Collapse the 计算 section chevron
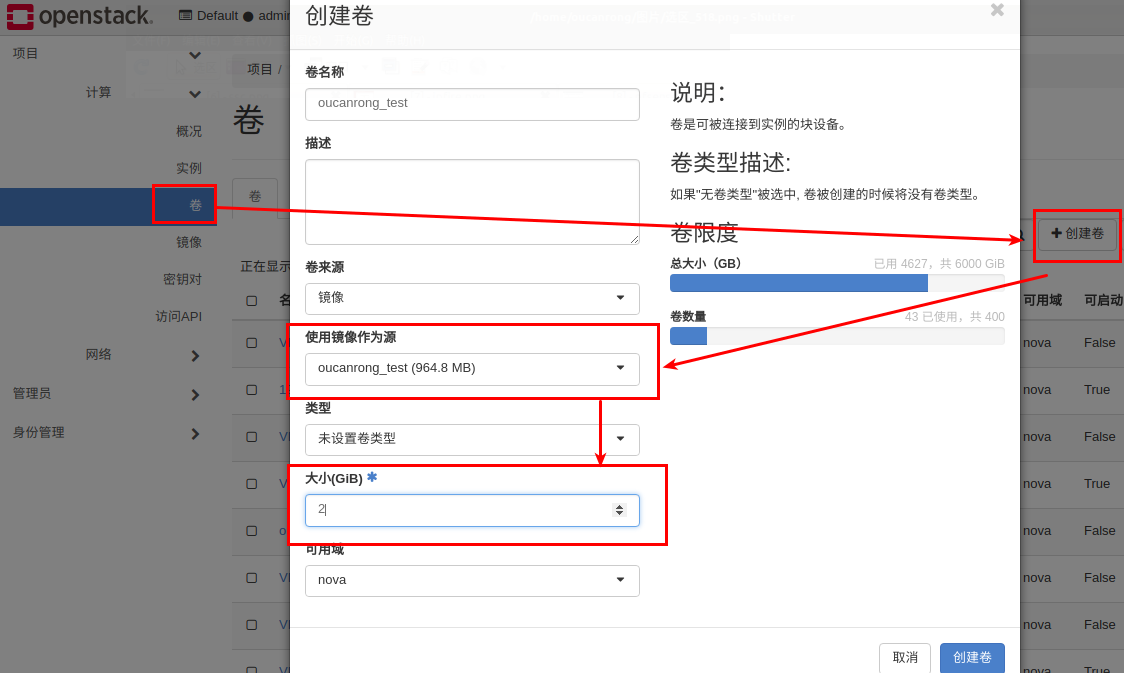1124x673 pixels. 195,93
